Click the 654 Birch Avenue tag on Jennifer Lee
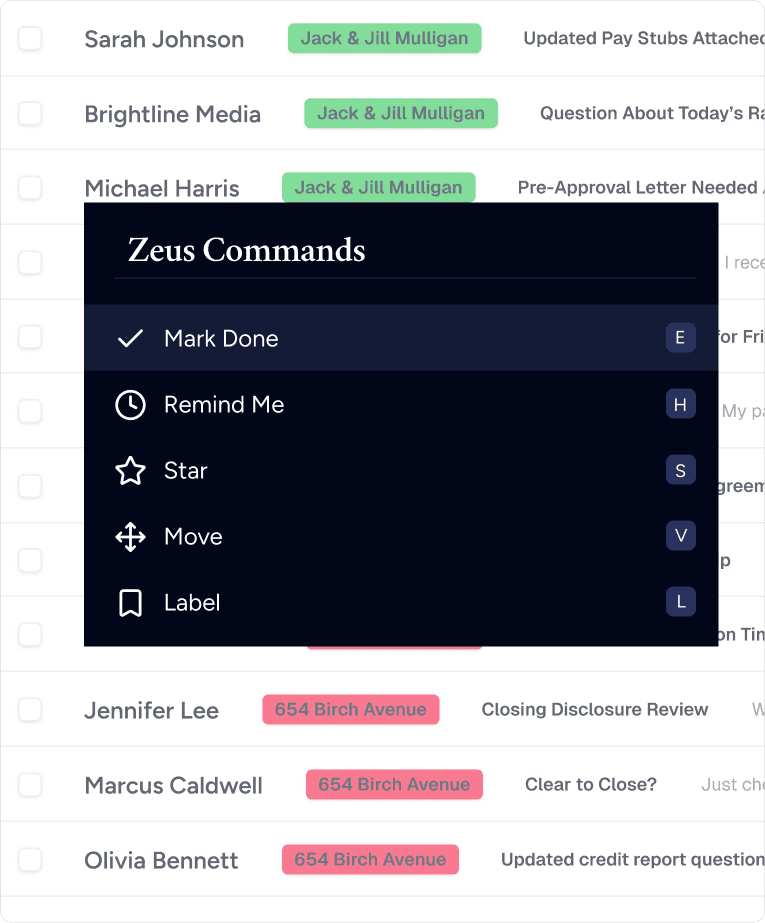Screen dimensions: 765x923 [350, 709]
